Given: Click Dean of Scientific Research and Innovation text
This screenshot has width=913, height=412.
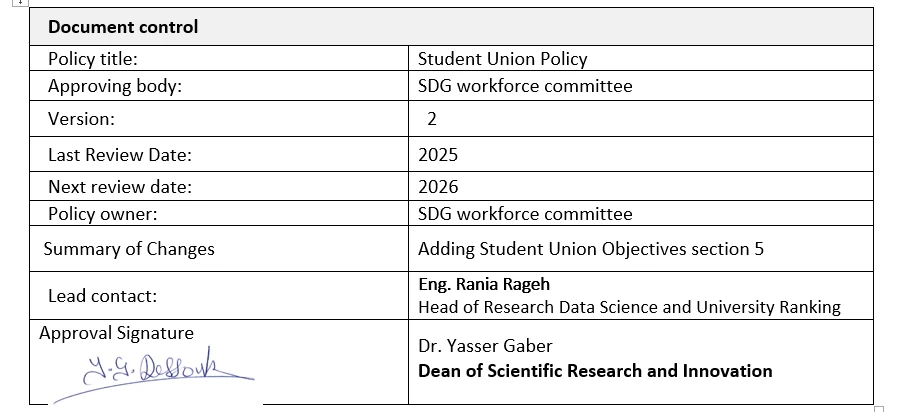Looking at the screenshot, I should click(x=595, y=371).
